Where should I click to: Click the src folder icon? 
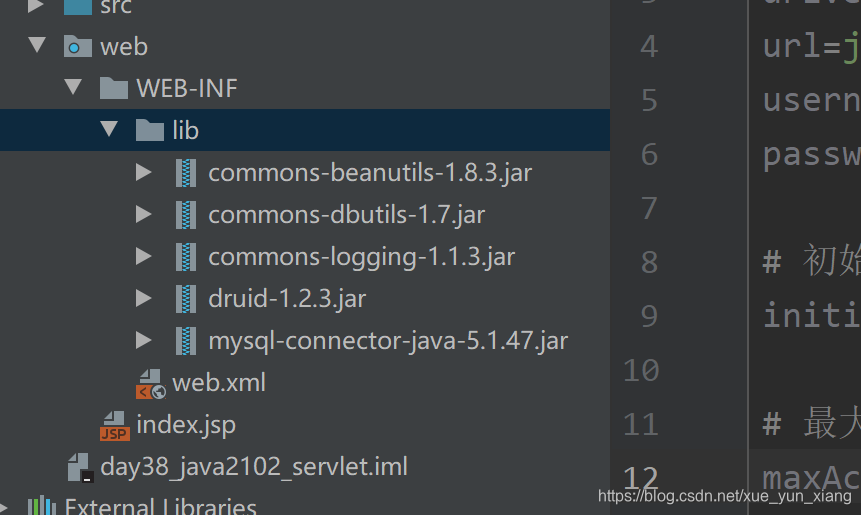[77, 7]
